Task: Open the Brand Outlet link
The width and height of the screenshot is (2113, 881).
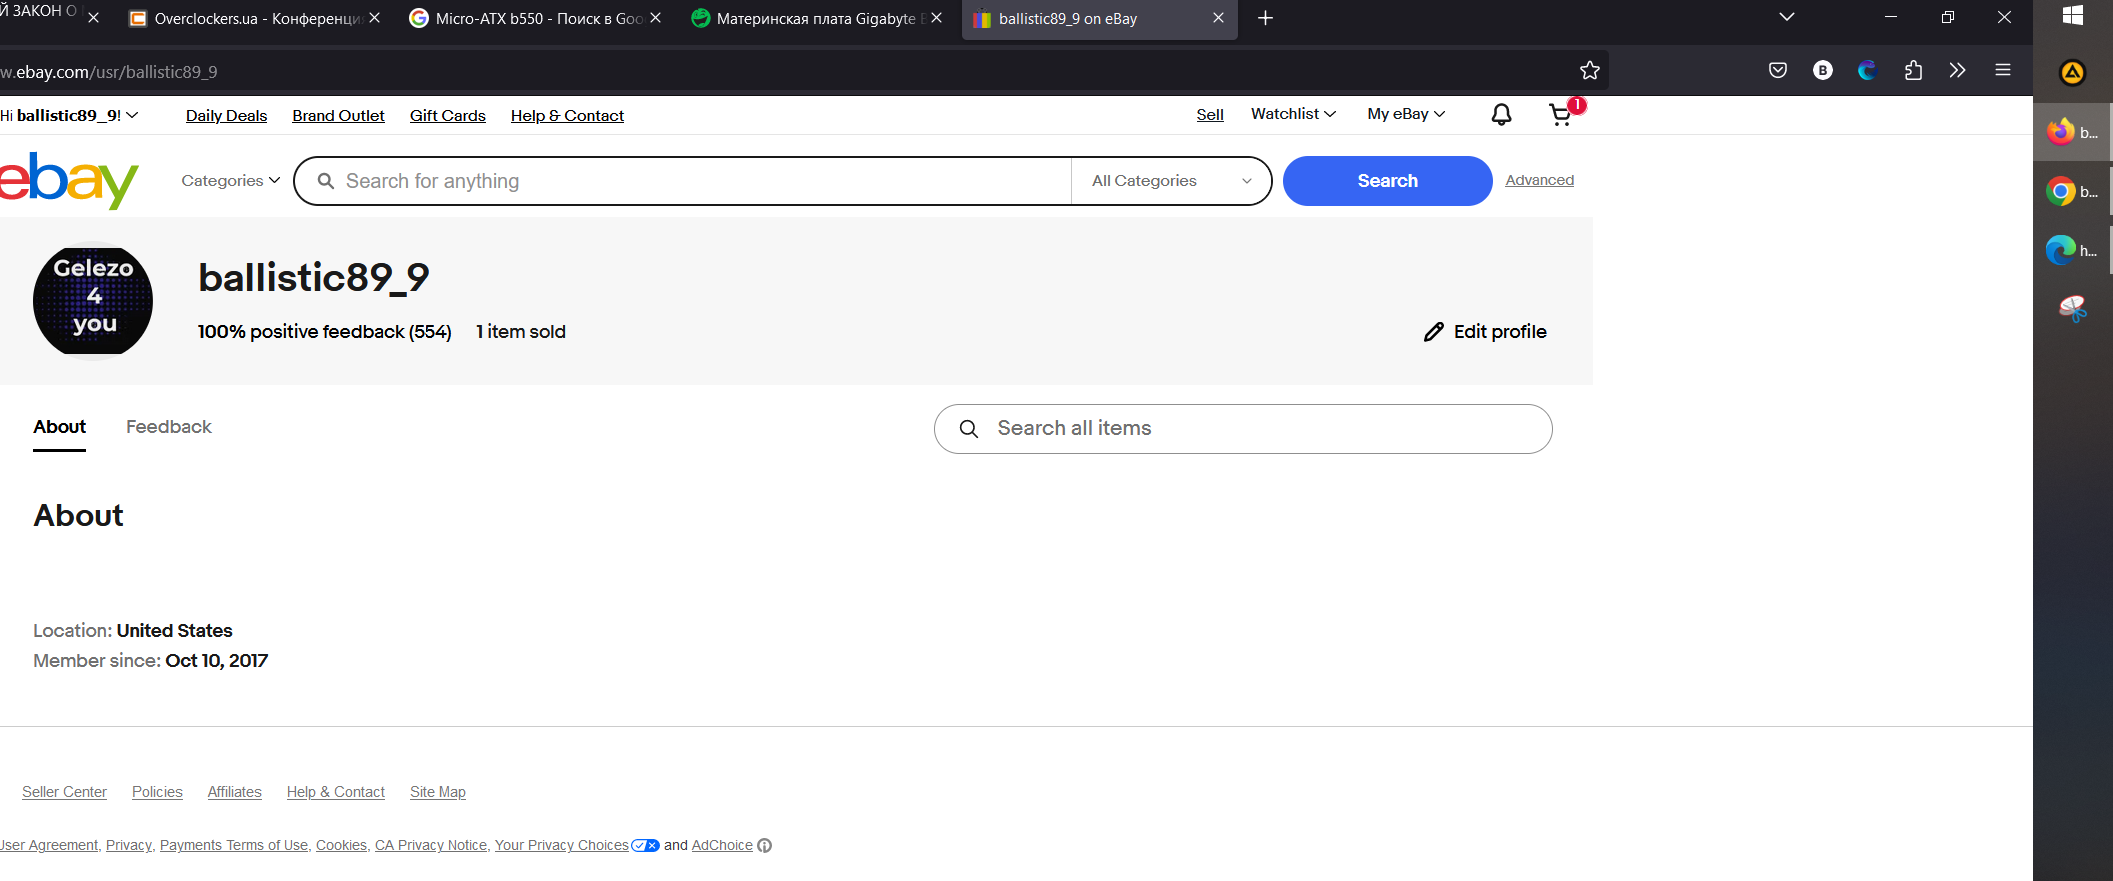Action: [x=338, y=116]
